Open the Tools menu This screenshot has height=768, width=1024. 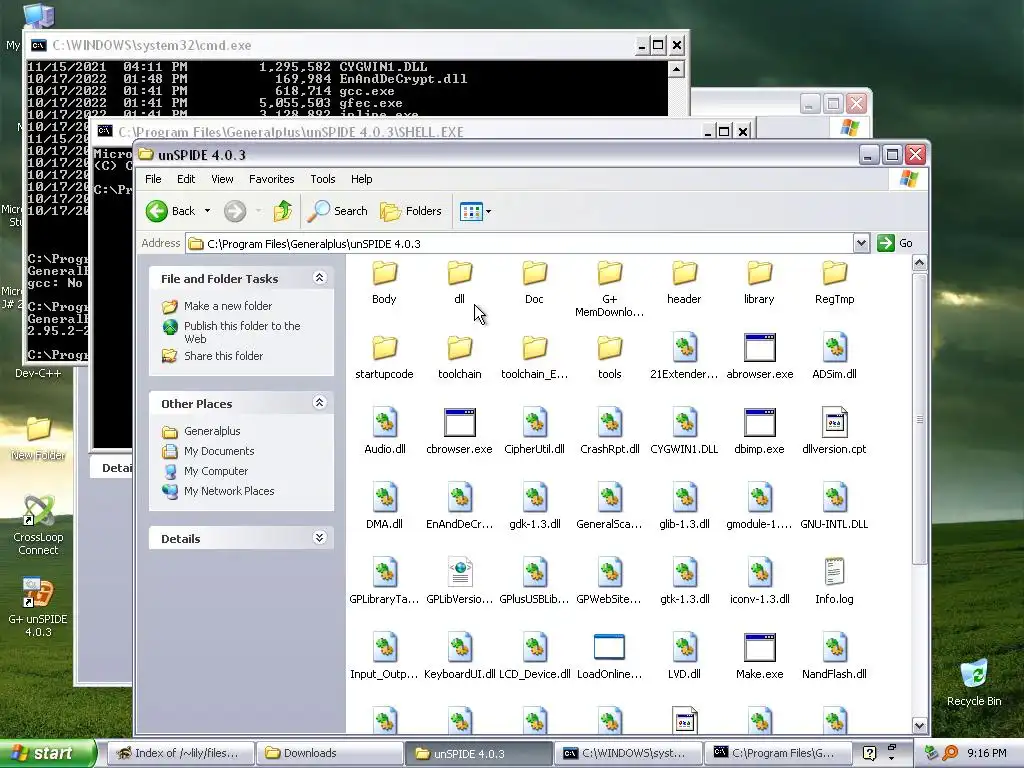coord(323,179)
